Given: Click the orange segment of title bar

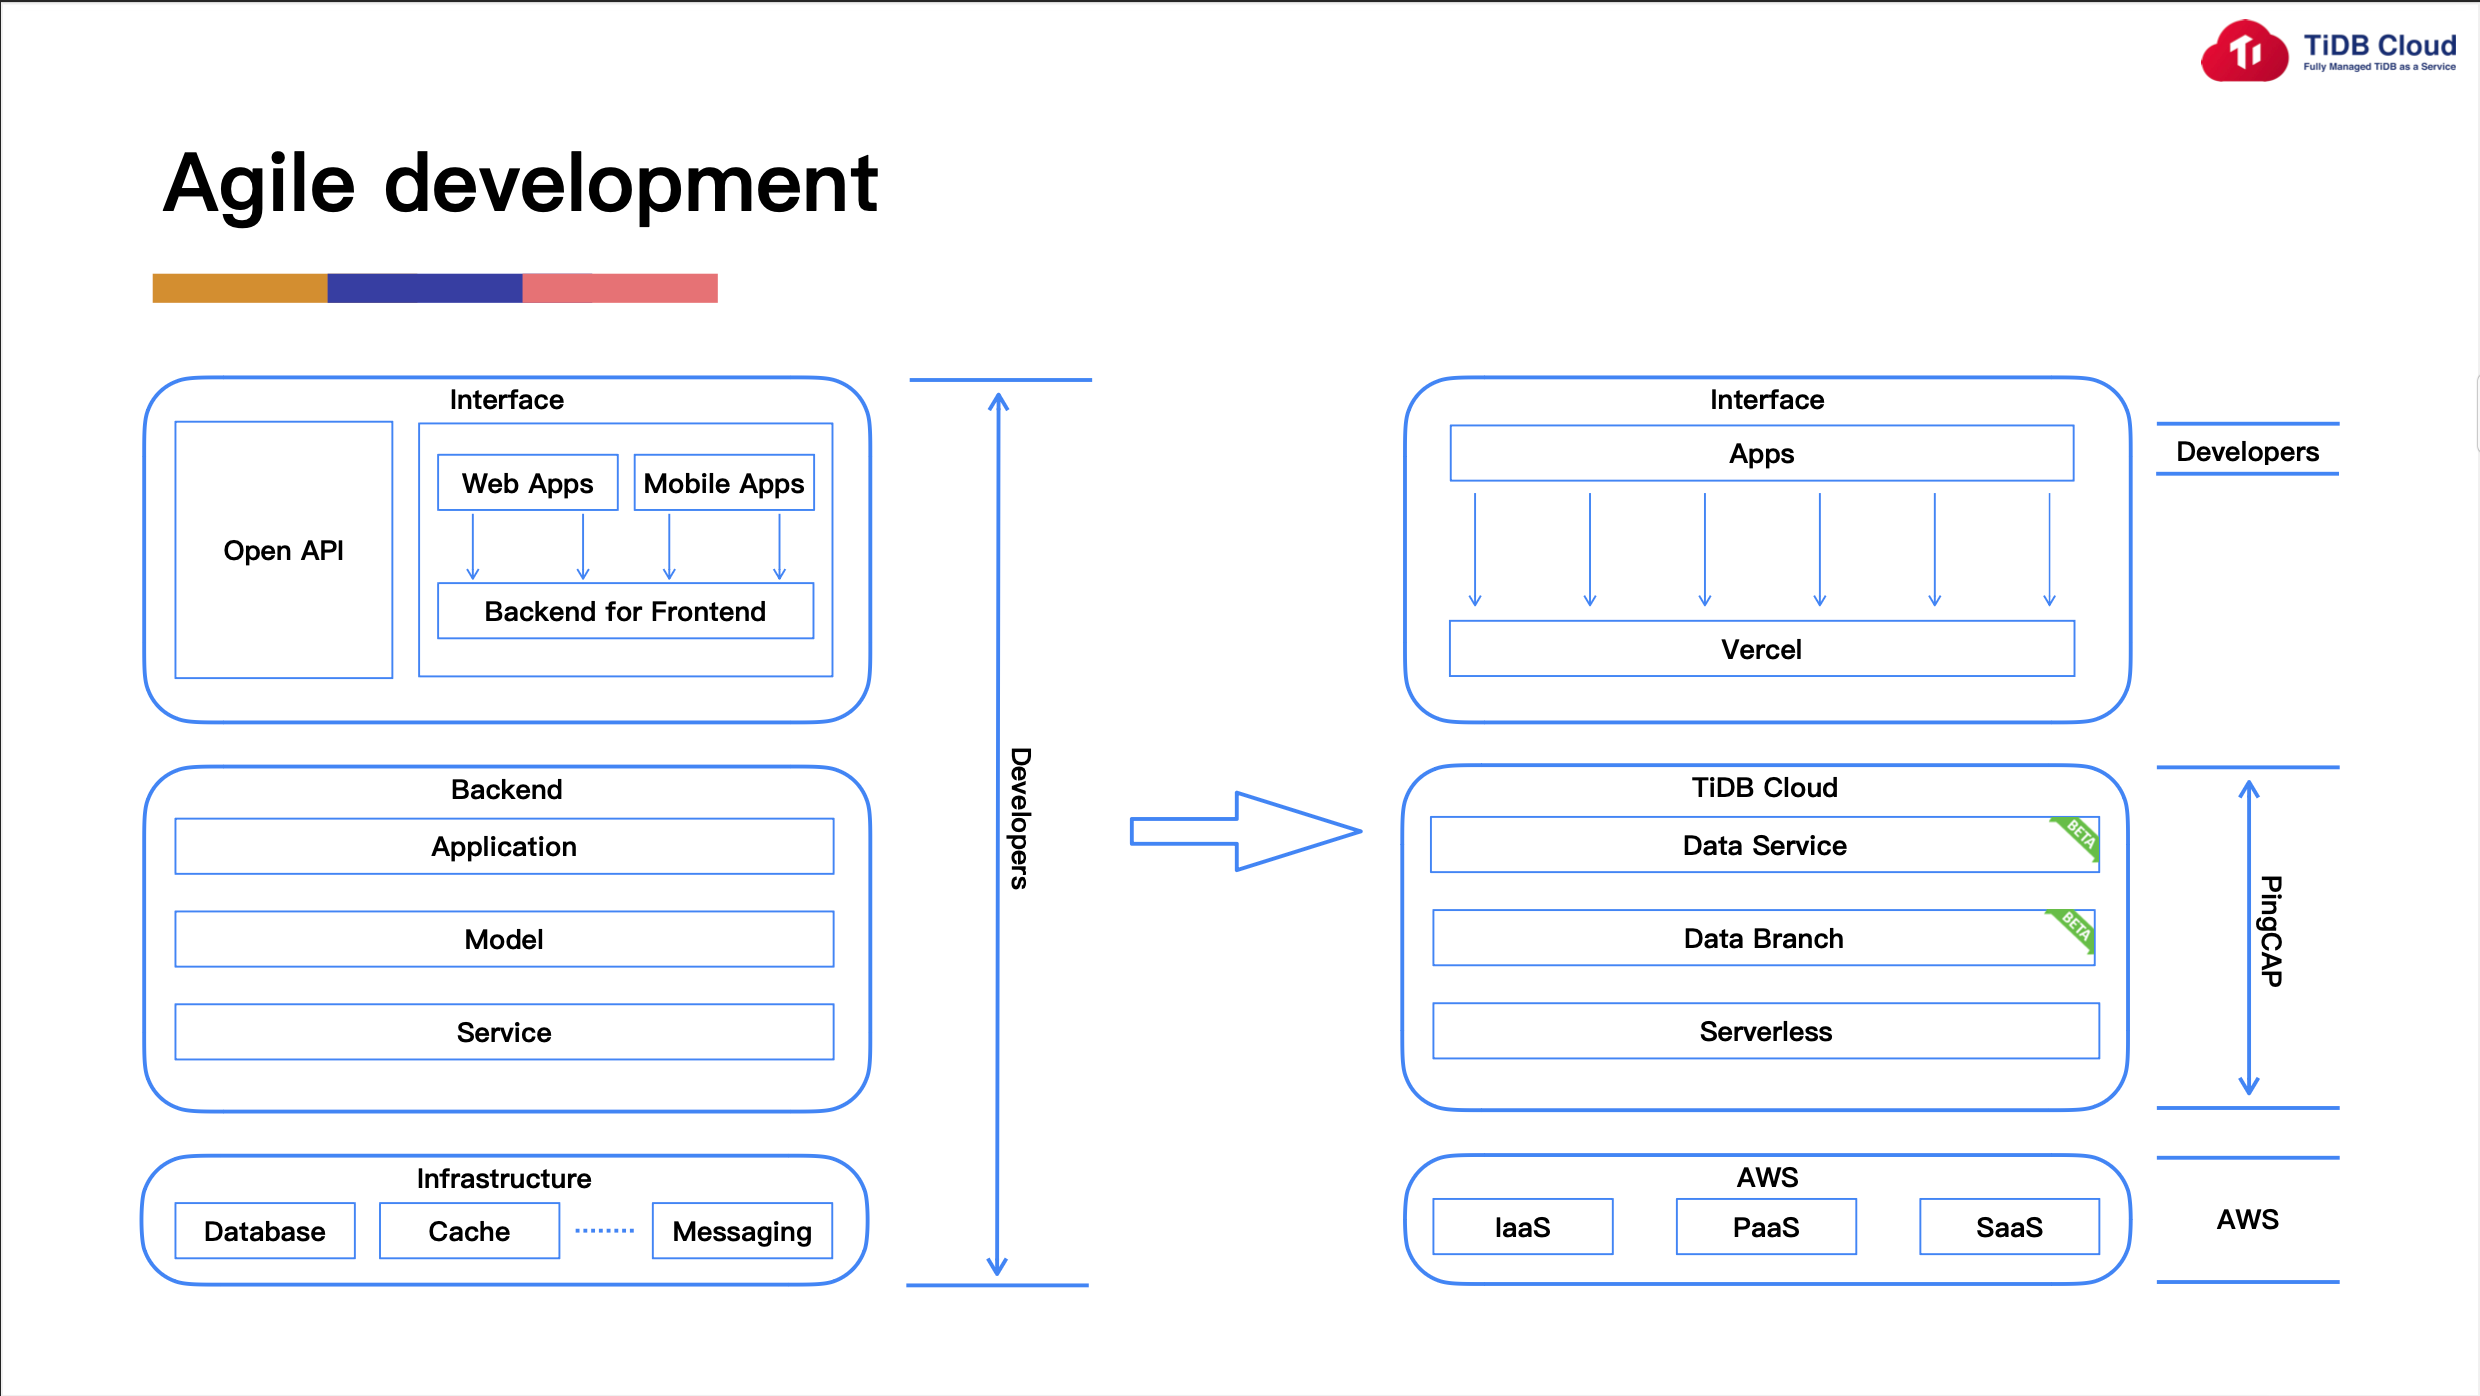Looking at the screenshot, I should click(240, 288).
